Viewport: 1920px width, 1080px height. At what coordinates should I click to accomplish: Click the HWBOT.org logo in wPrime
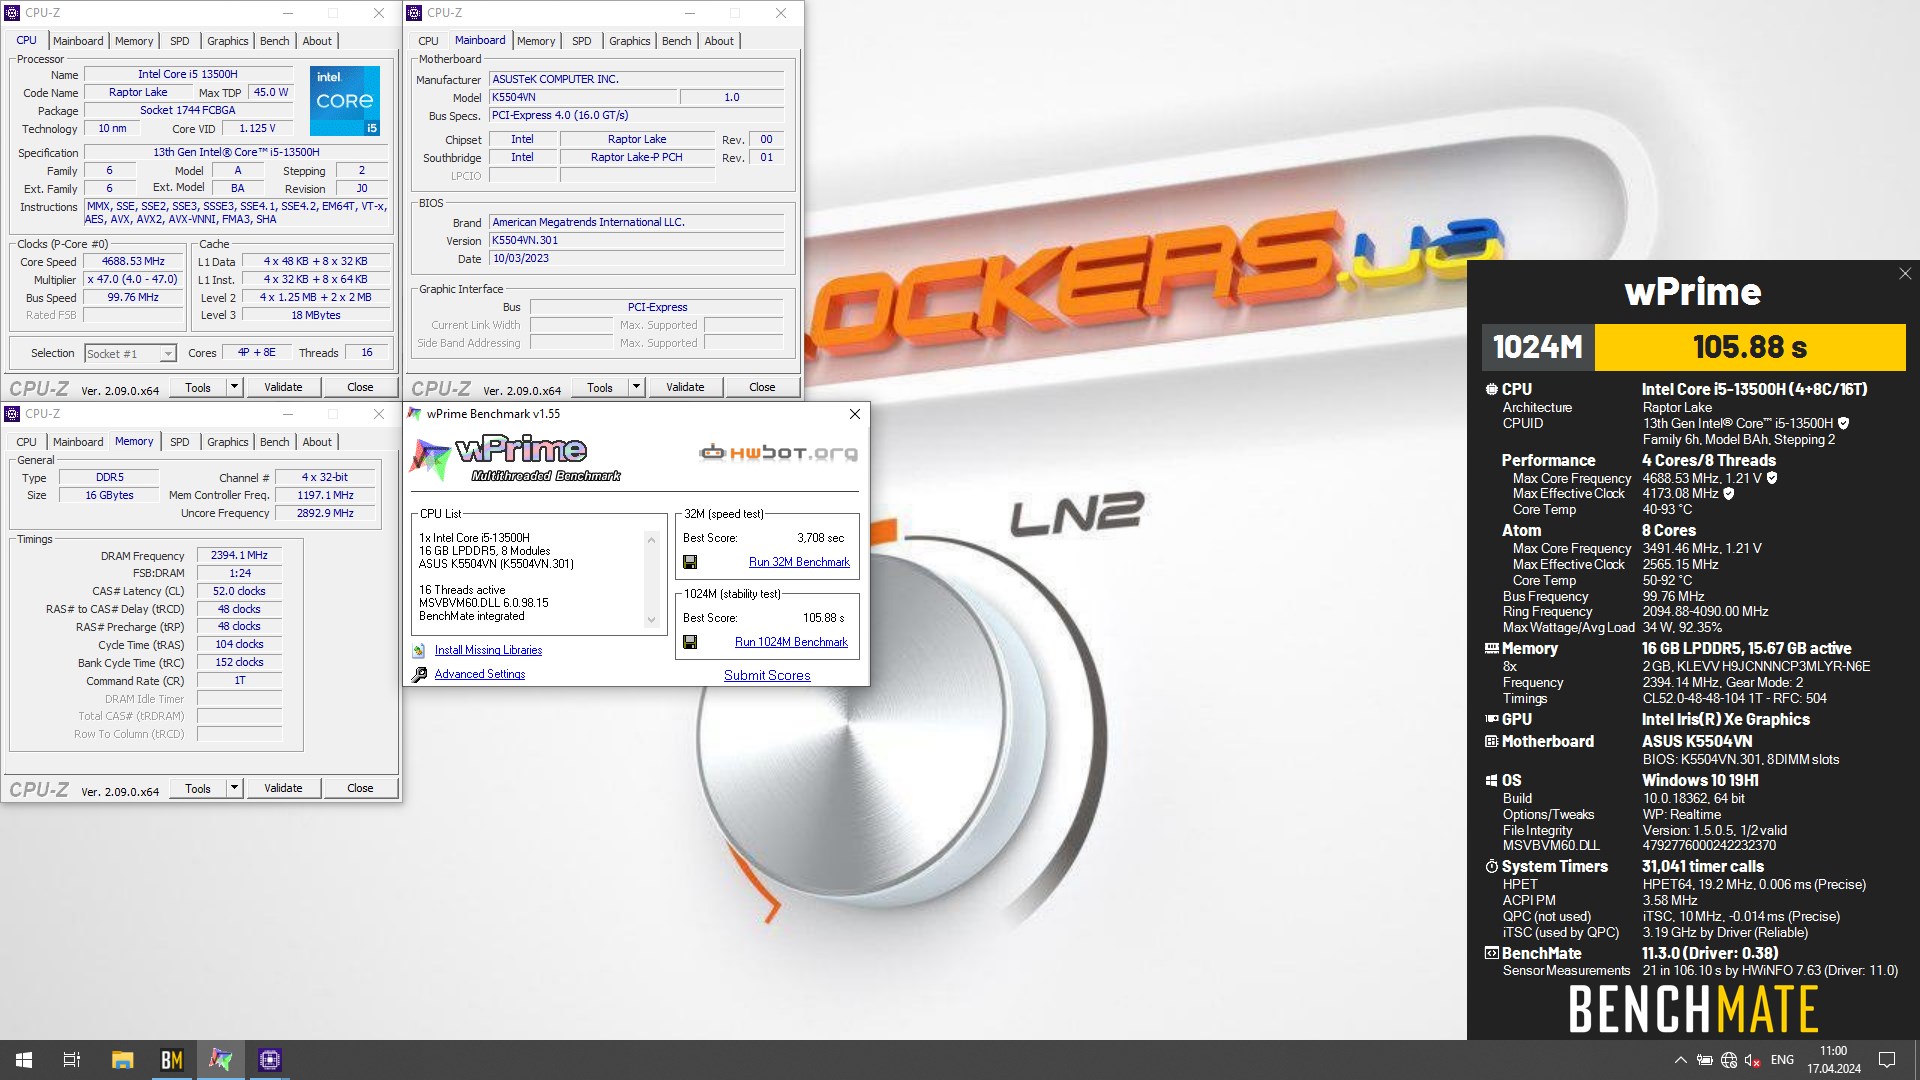[778, 453]
